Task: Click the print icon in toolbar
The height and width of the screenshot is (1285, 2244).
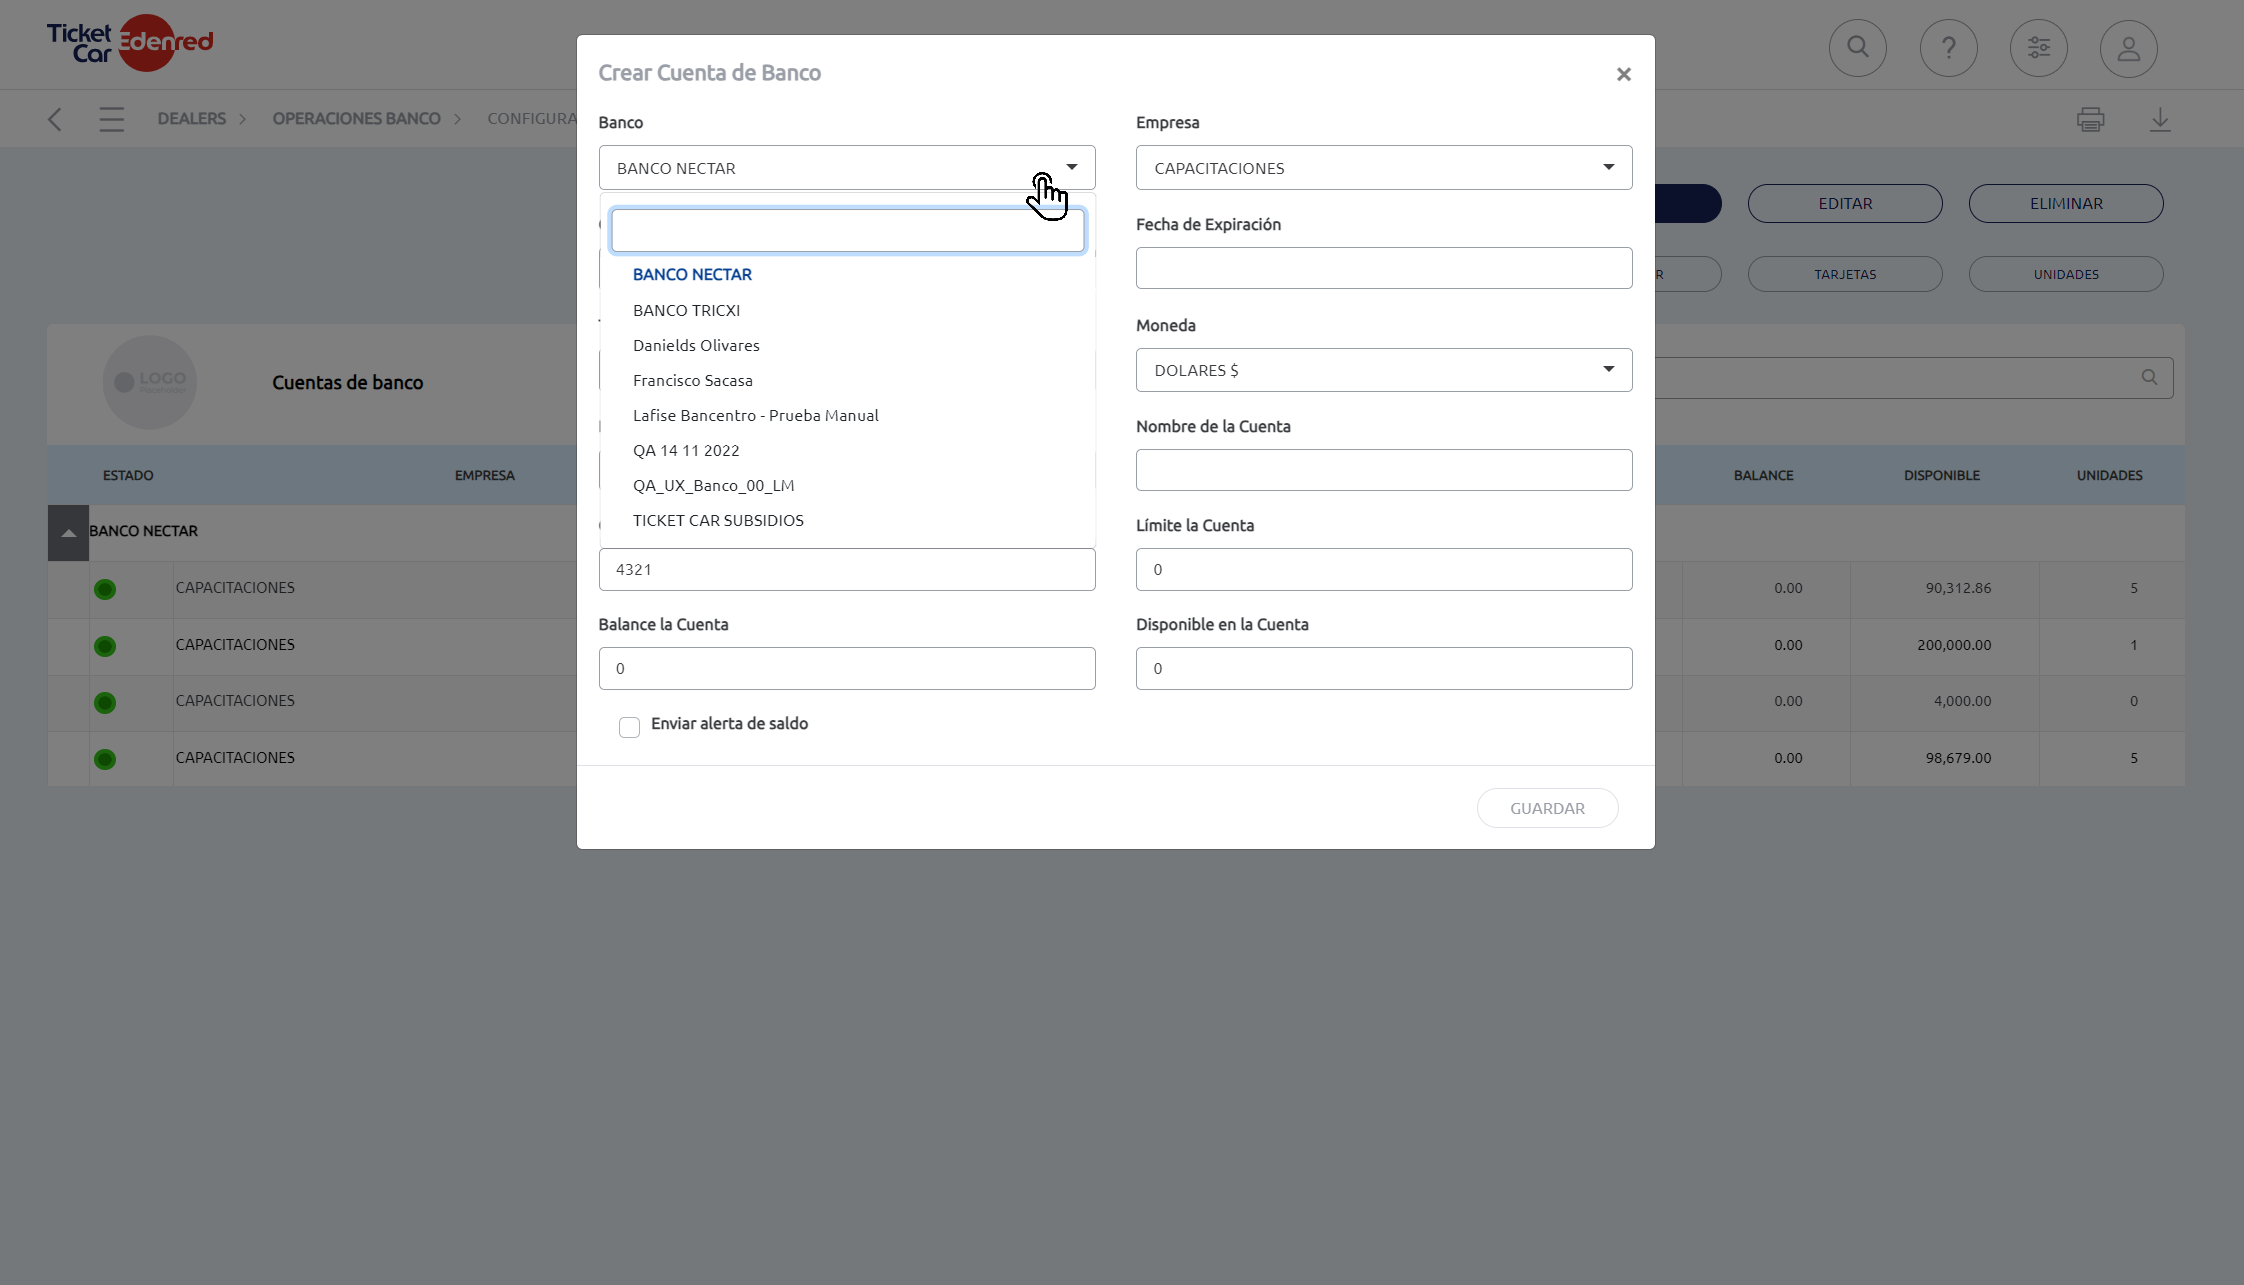Action: [x=2090, y=120]
